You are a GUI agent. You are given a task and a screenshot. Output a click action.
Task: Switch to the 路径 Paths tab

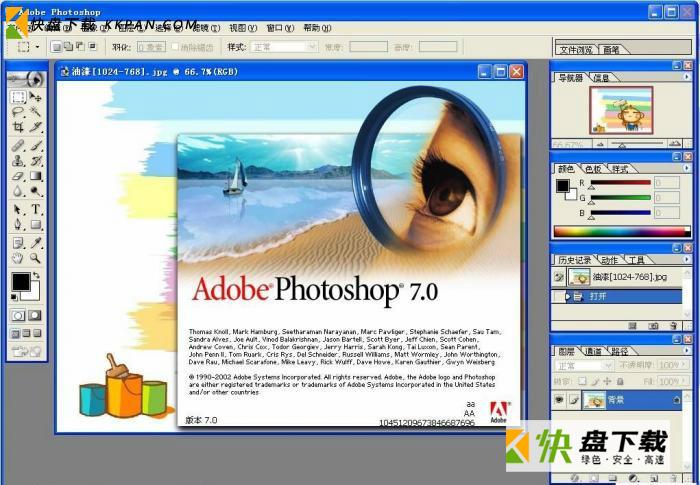coord(620,351)
